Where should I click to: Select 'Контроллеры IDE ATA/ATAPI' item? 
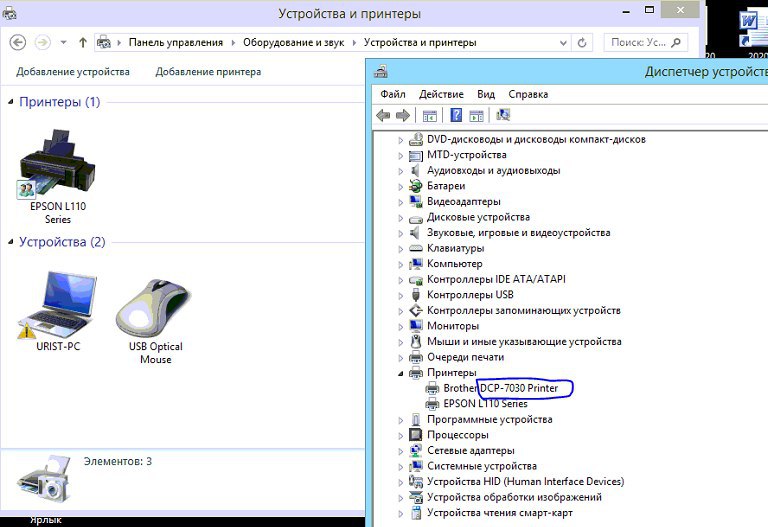coord(496,279)
